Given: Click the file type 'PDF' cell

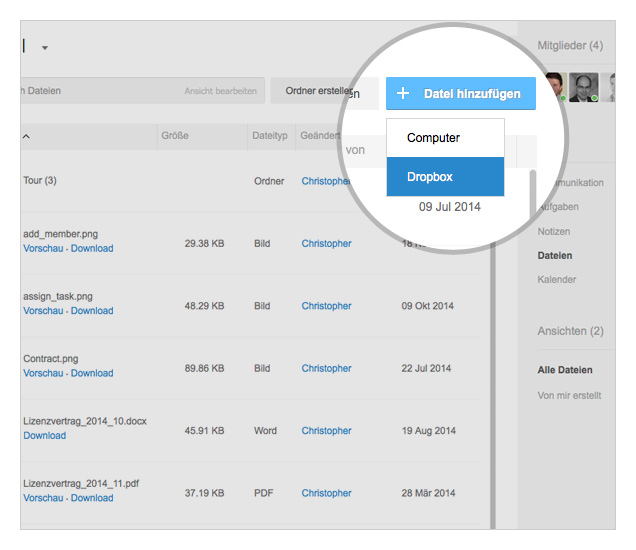Looking at the screenshot, I should click(x=263, y=493).
